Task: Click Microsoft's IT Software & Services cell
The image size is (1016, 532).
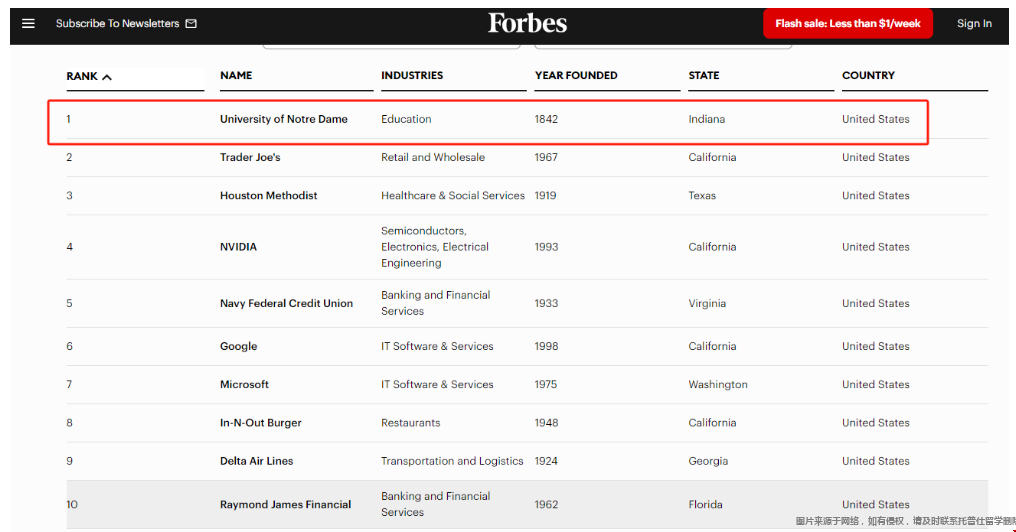Action: (x=437, y=384)
